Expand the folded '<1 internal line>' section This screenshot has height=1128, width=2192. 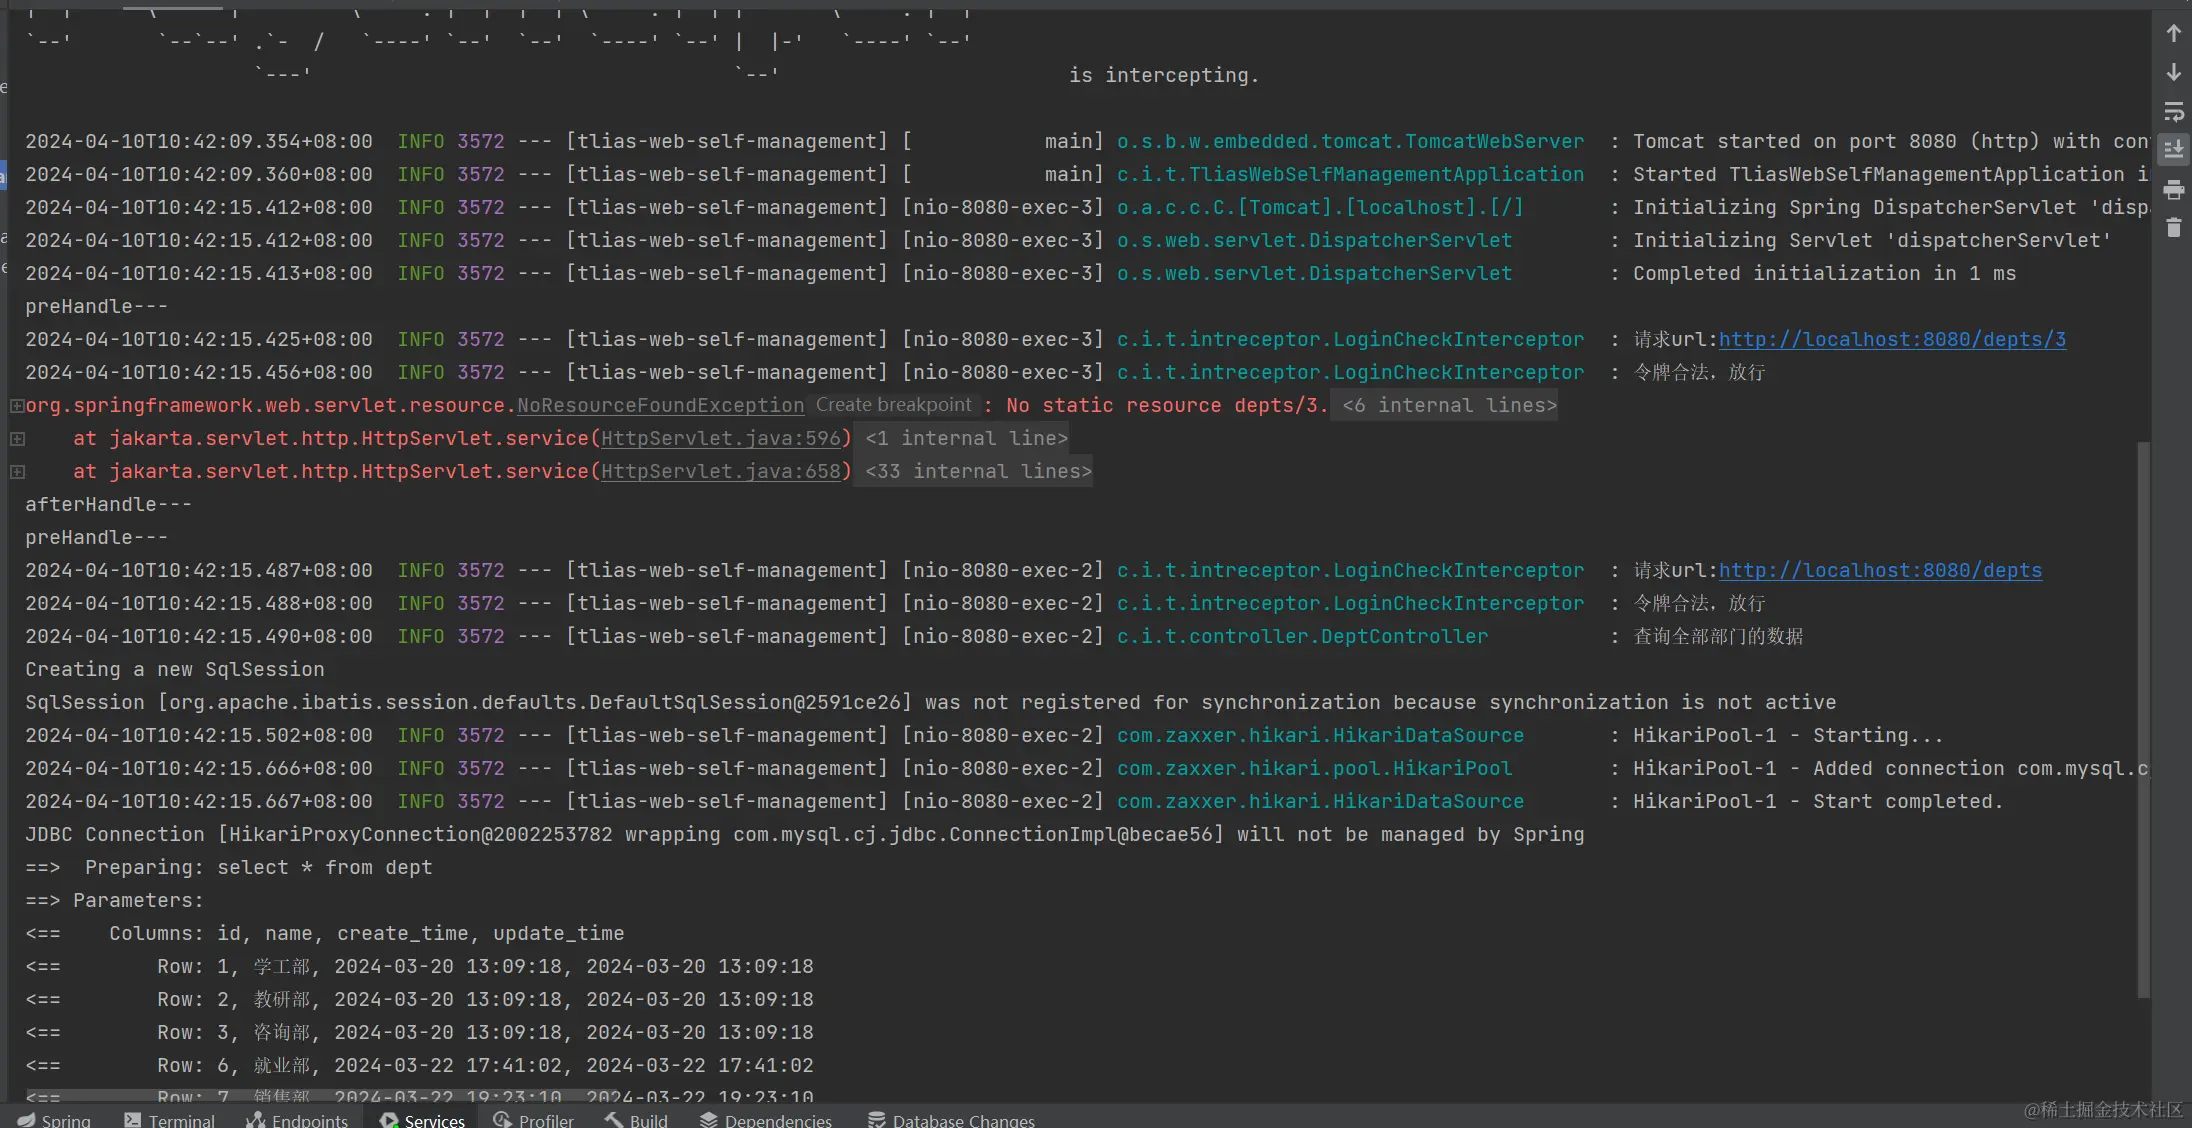point(966,439)
